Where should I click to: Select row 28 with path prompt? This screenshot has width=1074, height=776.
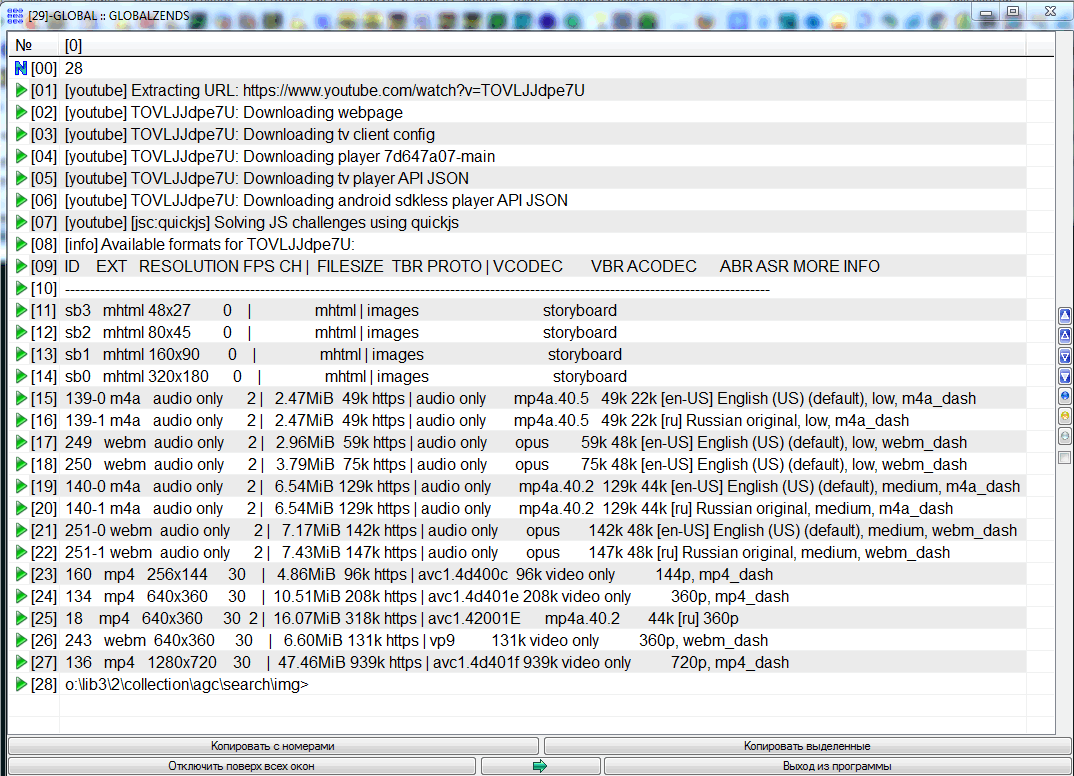[186, 685]
